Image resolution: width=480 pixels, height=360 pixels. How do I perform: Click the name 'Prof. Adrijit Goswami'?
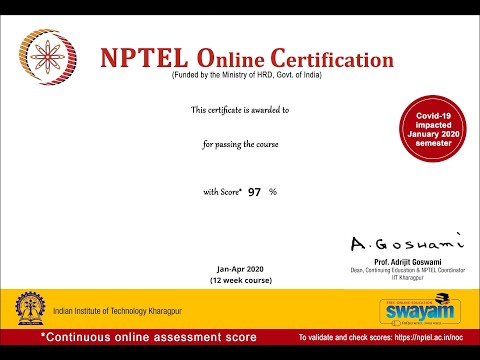coord(408,262)
